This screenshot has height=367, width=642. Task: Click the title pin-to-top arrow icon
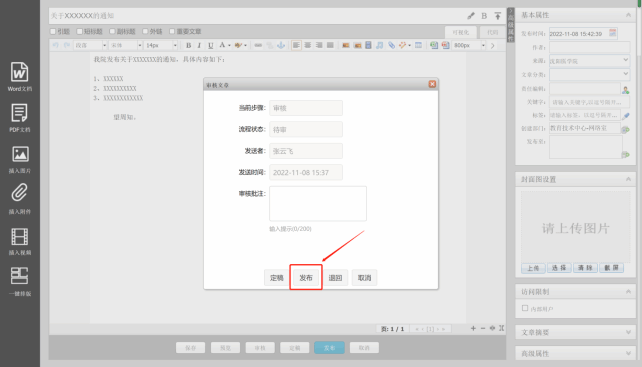(x=497, y=16)
